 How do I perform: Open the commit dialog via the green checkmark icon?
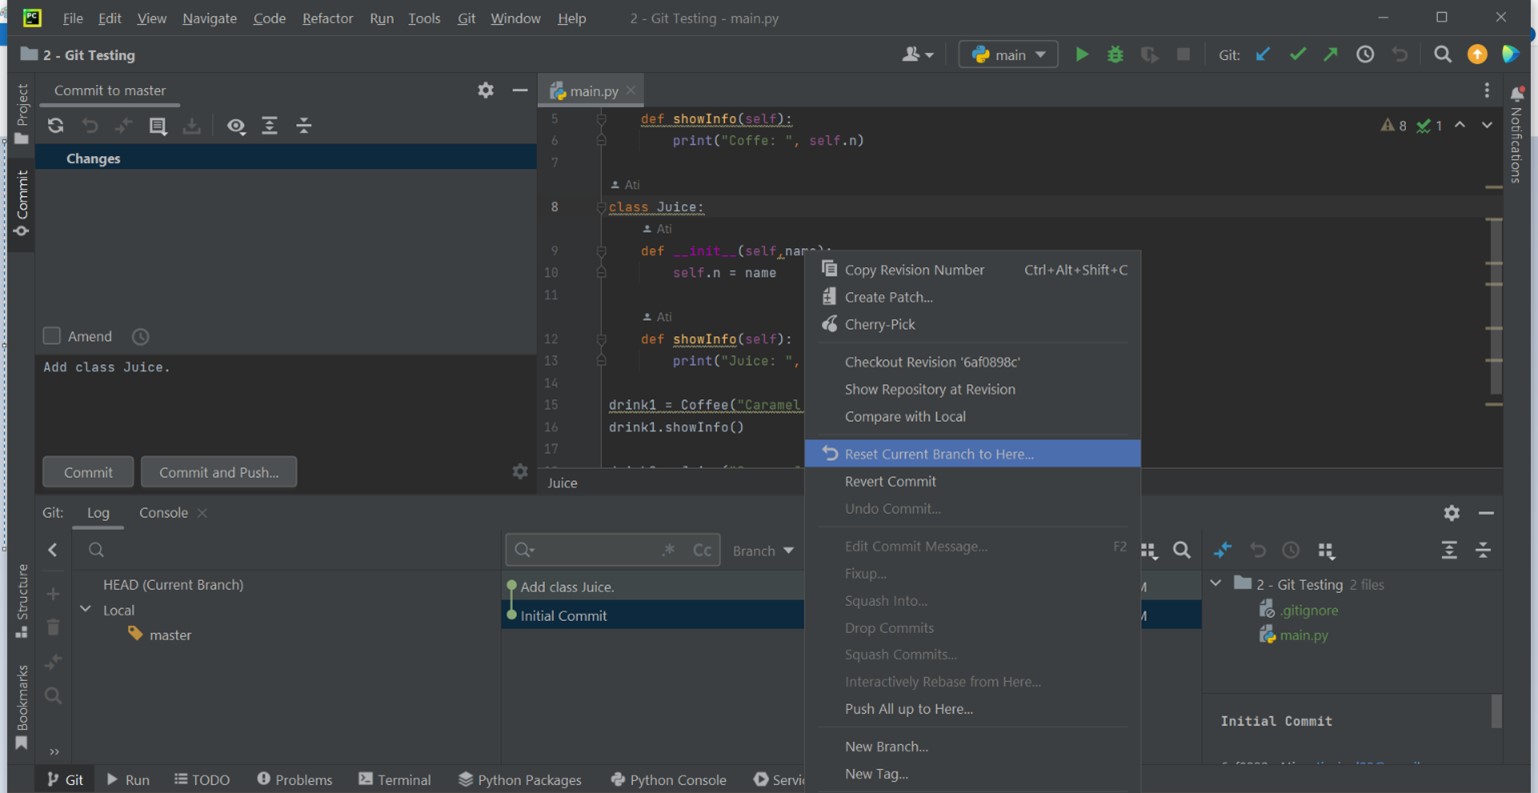pos(1297,54)
